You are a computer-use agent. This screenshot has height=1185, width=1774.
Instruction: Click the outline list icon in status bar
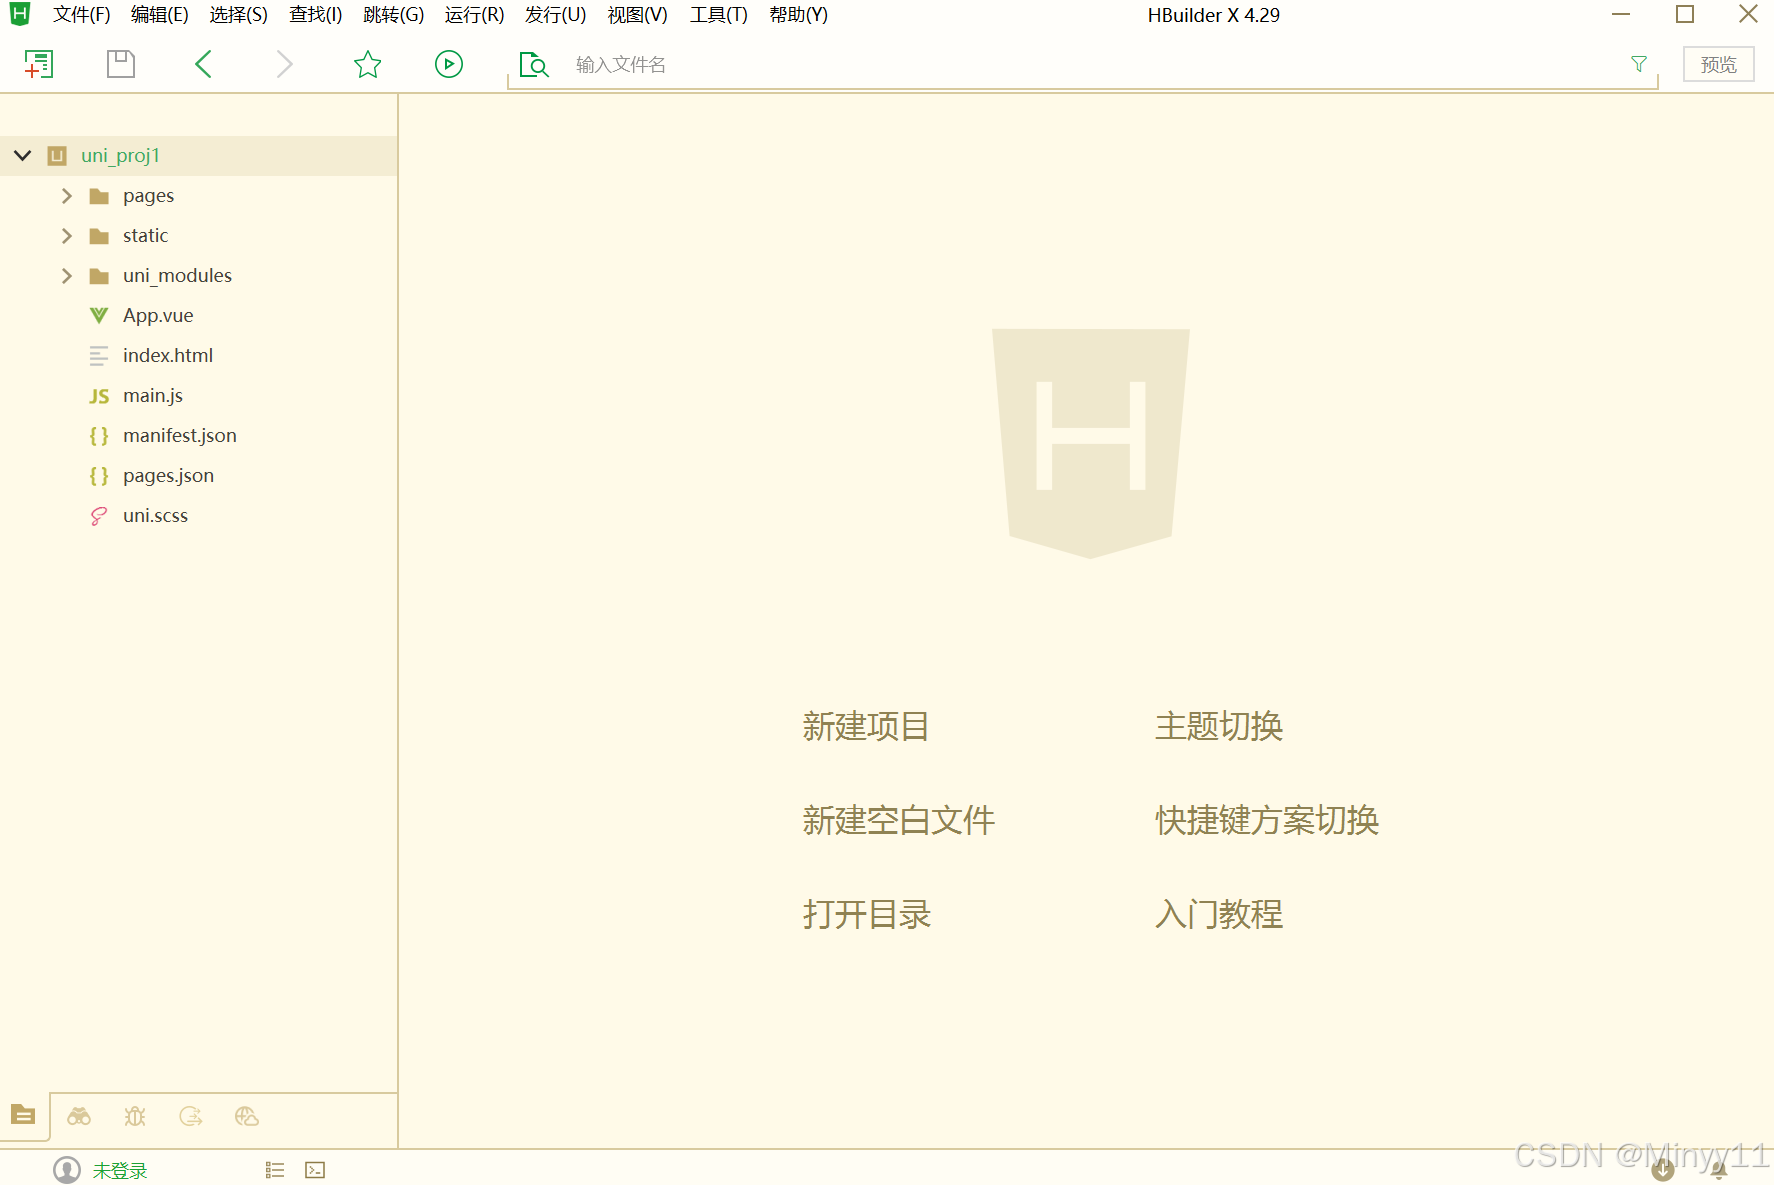tap(275, 1170)
